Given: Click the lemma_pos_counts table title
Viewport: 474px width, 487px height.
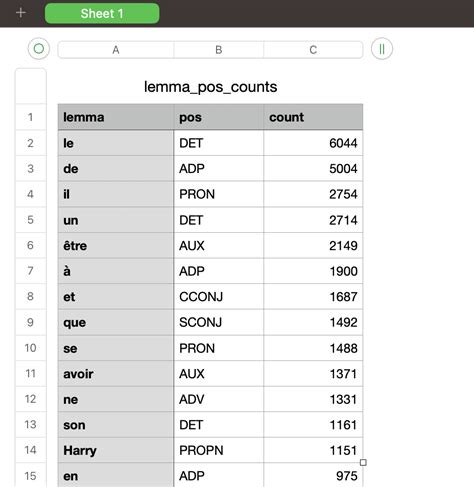Looking at the screenshot, I should coord(210,87).
